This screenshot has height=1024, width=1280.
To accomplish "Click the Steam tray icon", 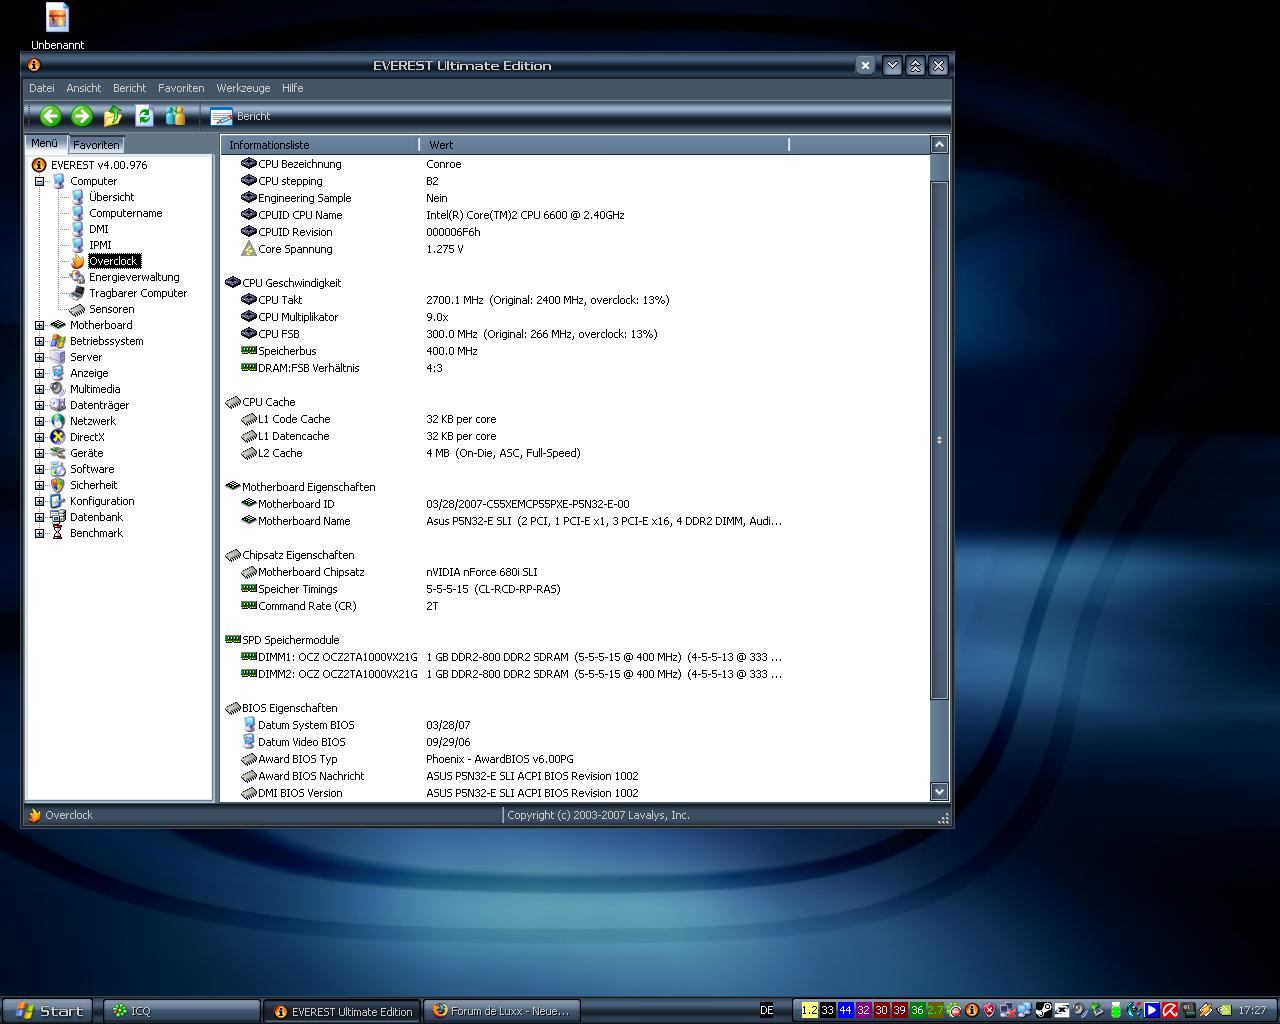I will [1042, 1010].
